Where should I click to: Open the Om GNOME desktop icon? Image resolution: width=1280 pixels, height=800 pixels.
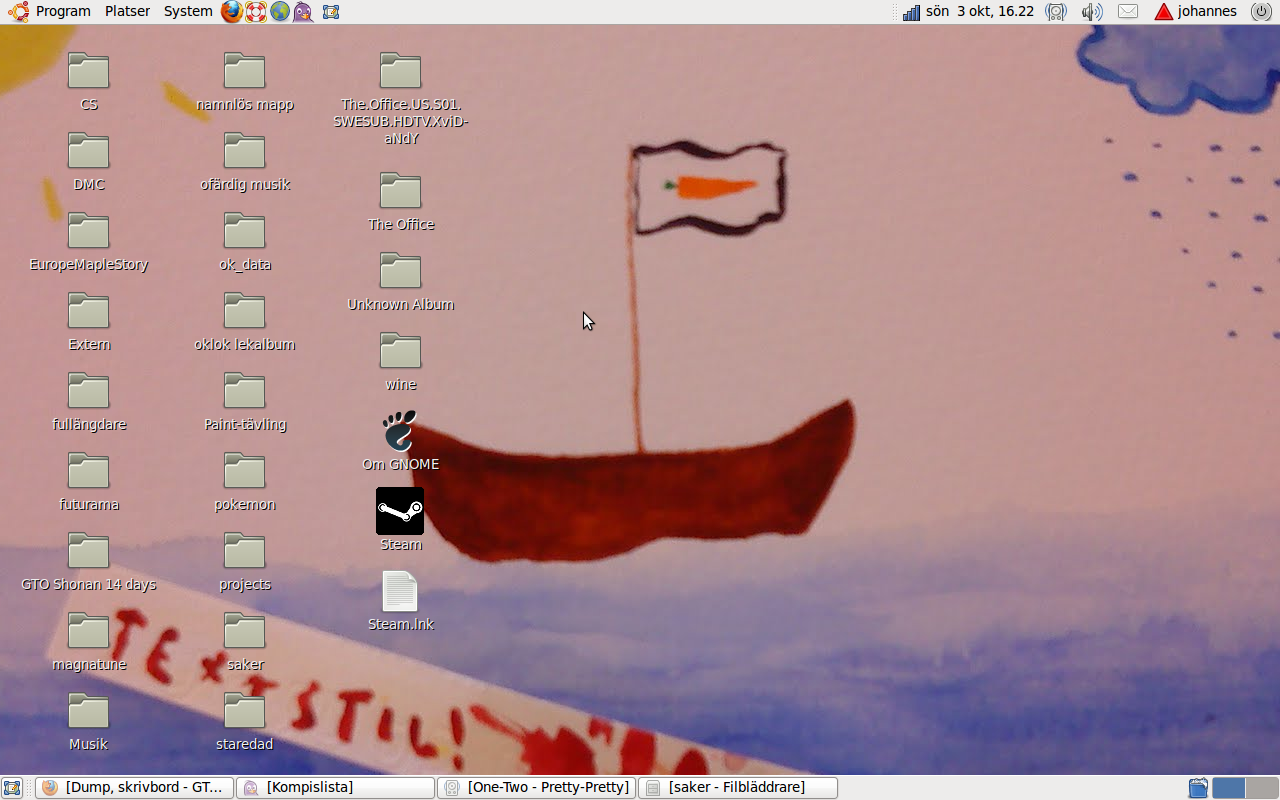click(x=400, y=432)
